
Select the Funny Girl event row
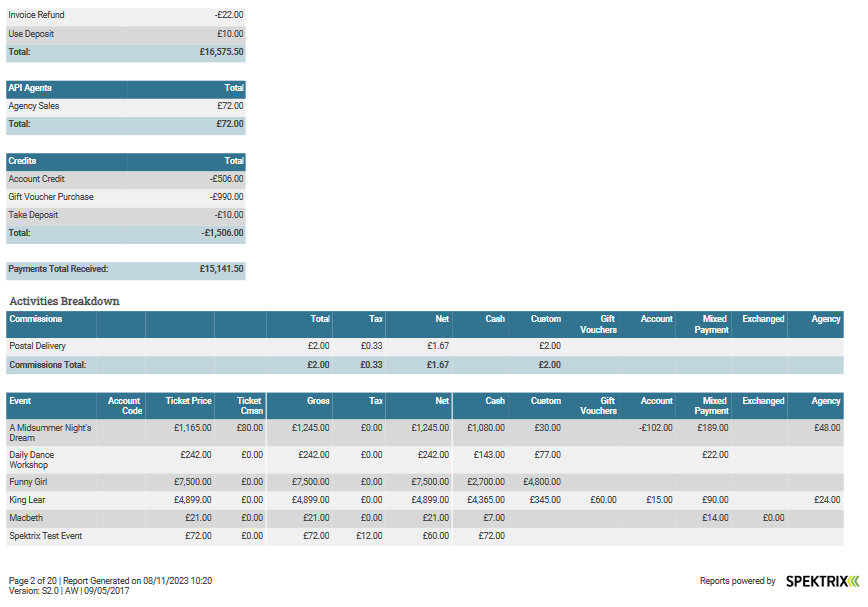(x=425, y=482)
